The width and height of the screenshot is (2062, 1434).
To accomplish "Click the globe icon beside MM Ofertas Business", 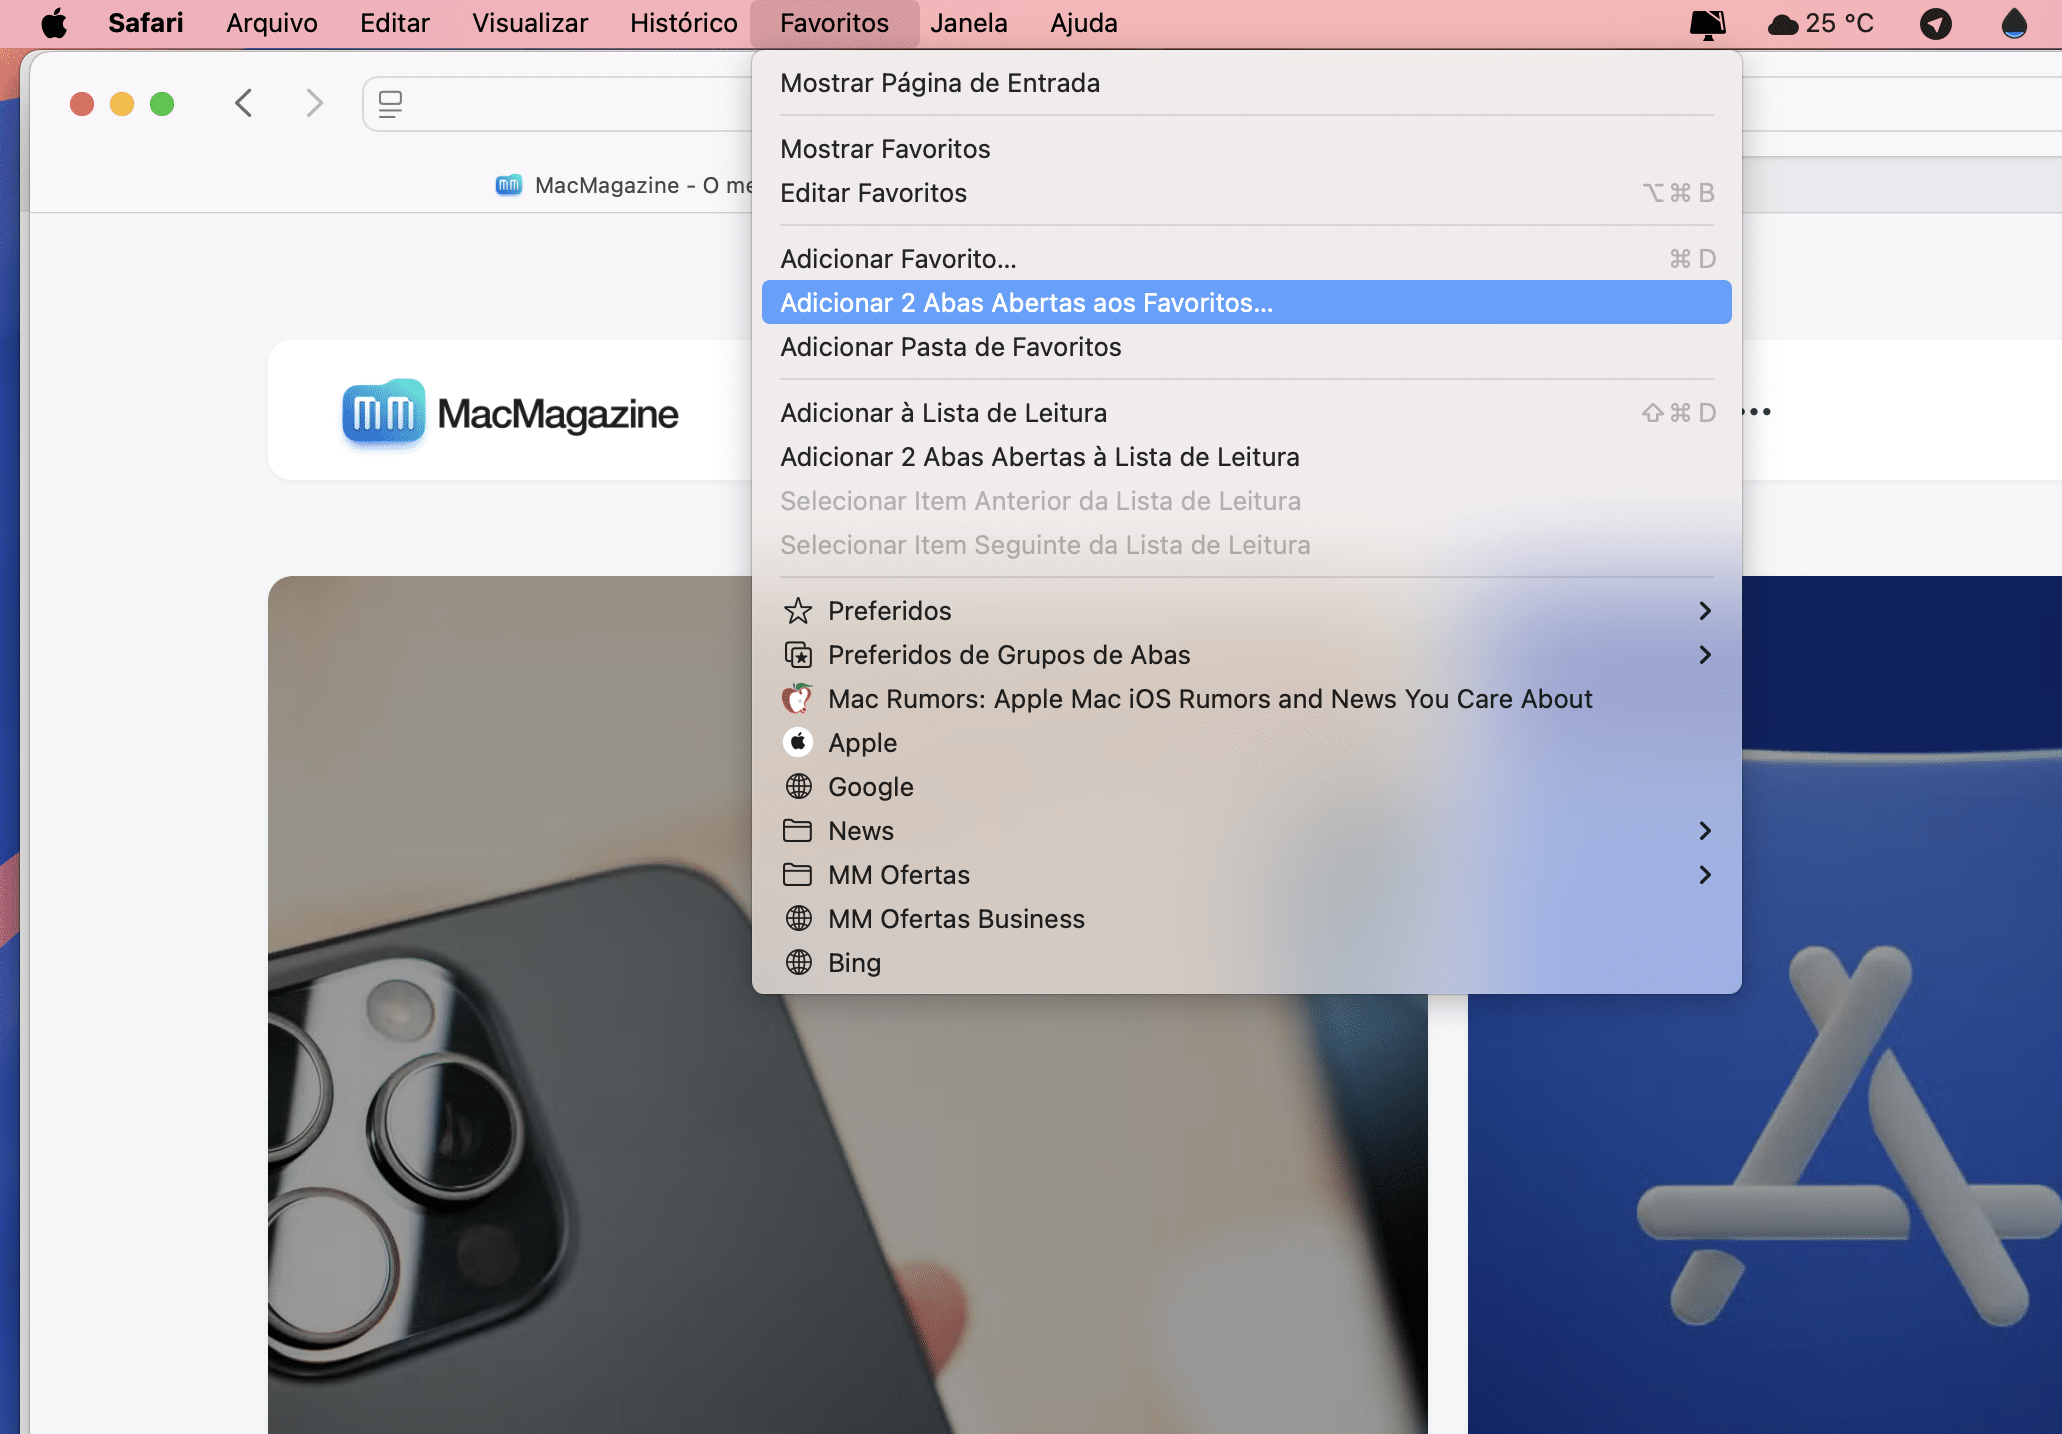I will point(798,918).
